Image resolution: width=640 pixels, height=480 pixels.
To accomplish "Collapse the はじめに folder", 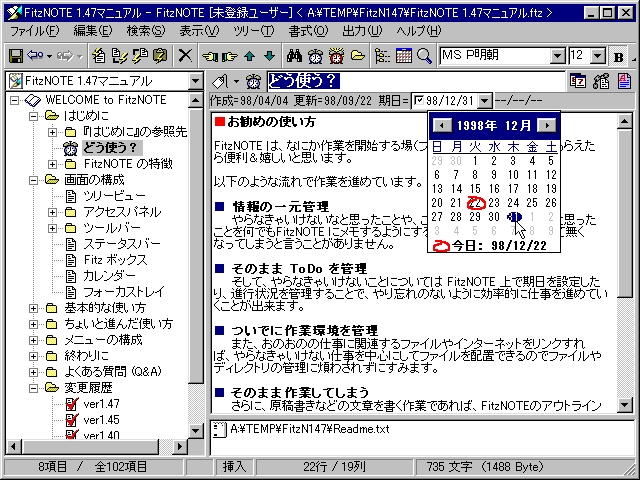I will tap(34, 116).
